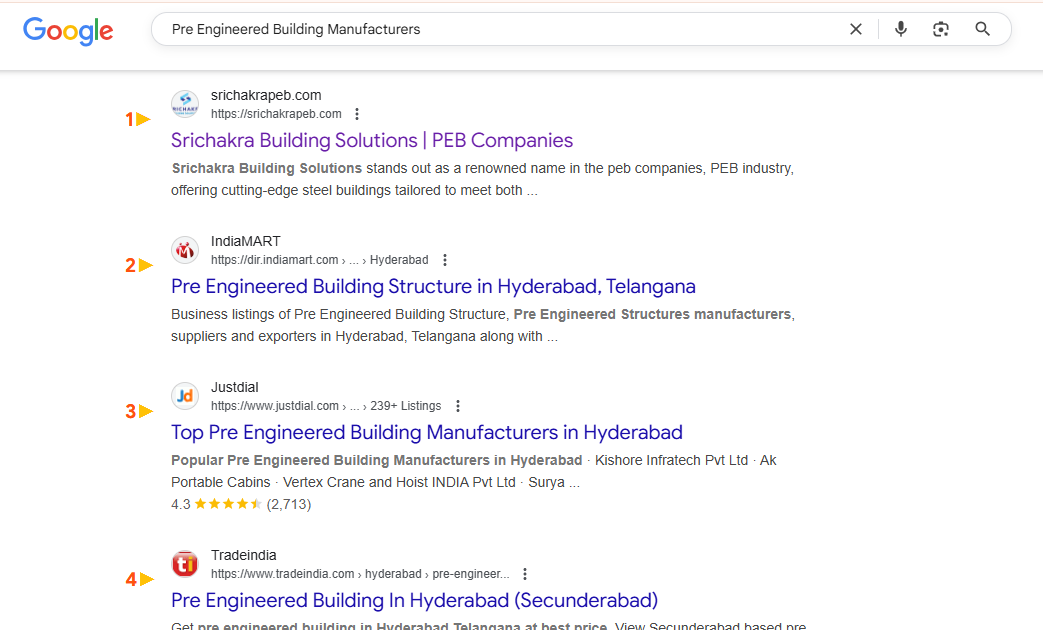Click the Tradeindia favicon icon
The width and height of the screenshot is (1043, 630).
coord(185,564)
